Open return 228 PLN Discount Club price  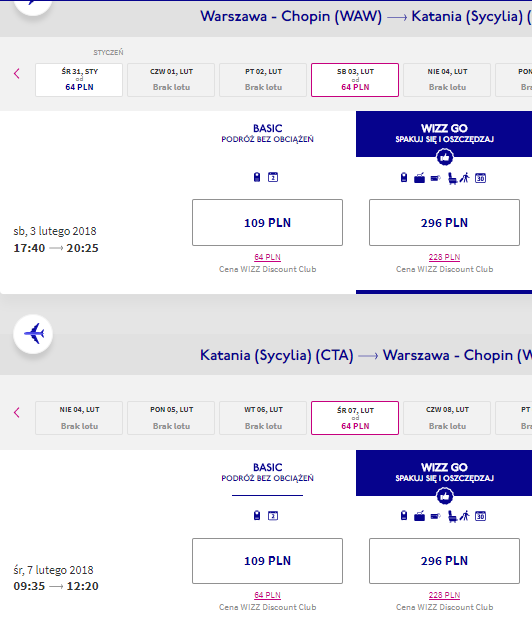pos(444,595)
